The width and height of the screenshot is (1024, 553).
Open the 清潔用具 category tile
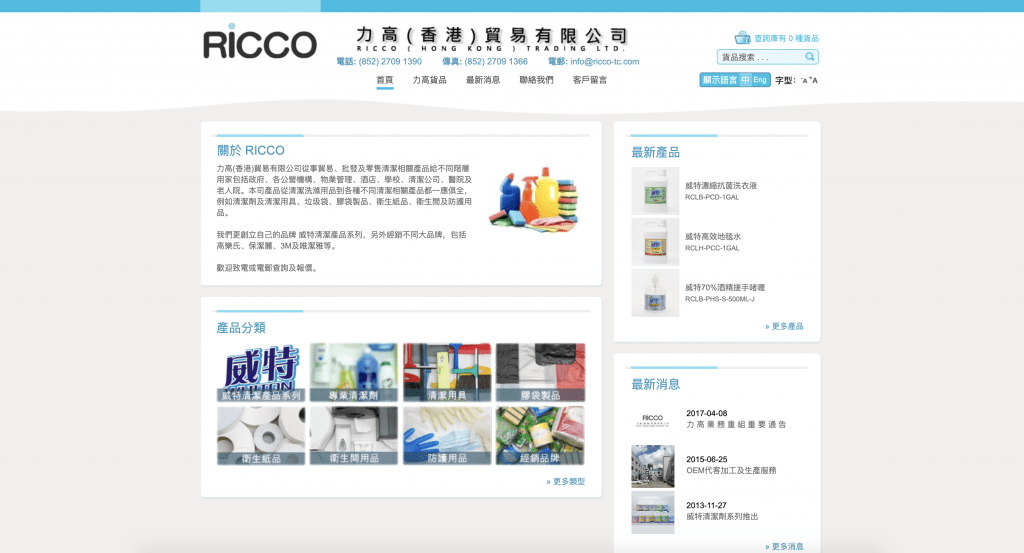point(447,372)
